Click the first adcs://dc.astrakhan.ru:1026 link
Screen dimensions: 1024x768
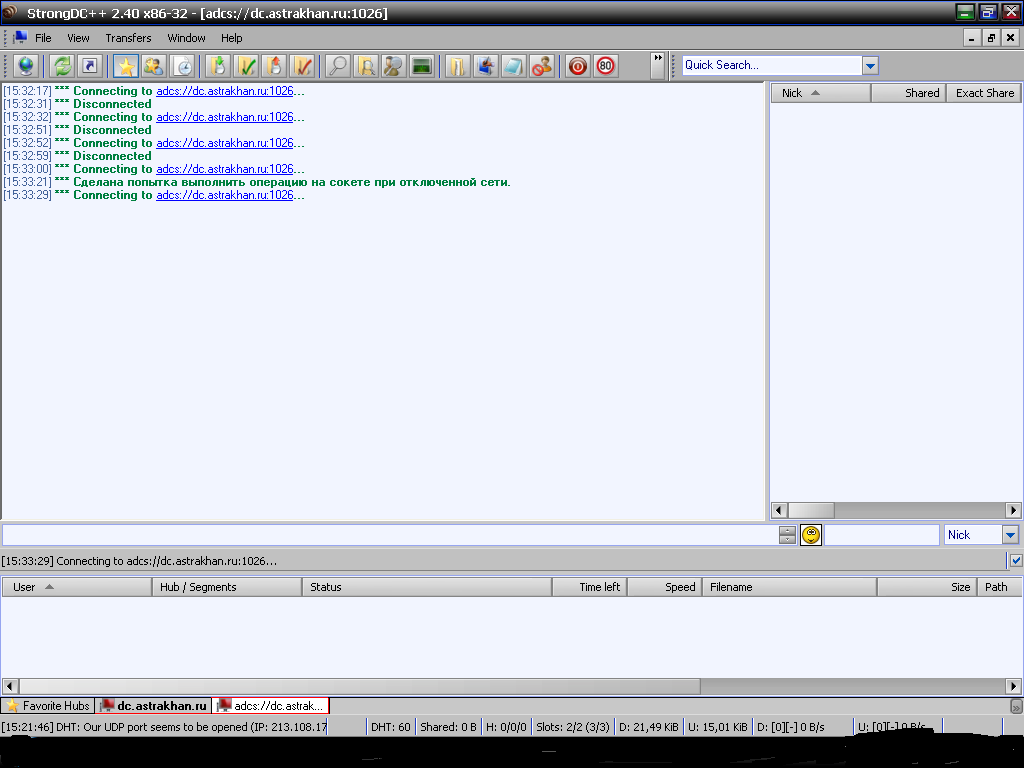click(x=230, y=91)
